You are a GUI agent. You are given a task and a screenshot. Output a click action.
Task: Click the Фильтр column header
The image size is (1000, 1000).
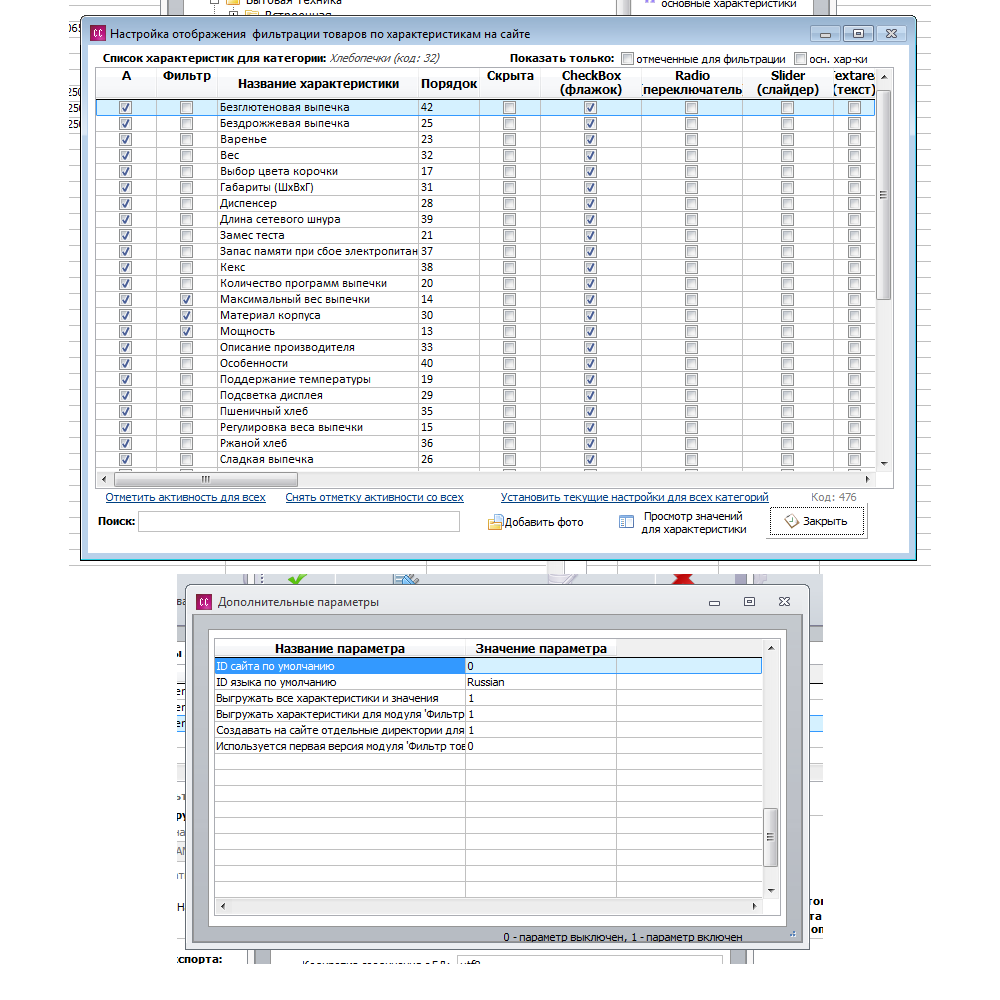tap(186, 76)
